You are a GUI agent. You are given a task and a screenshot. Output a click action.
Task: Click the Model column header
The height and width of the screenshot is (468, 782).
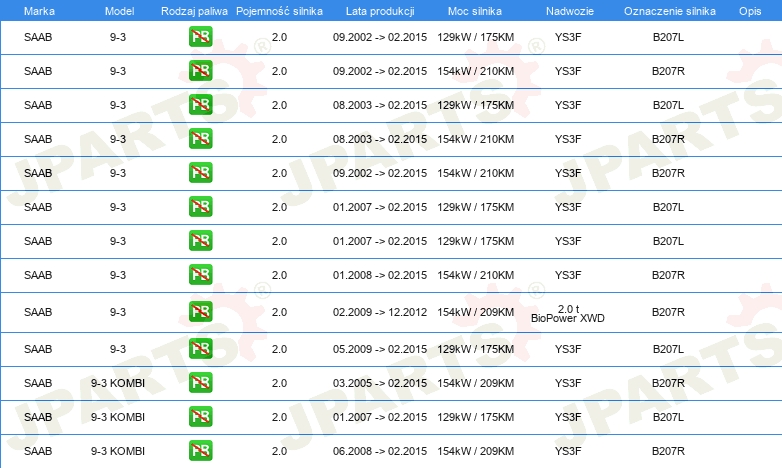pyautogui.click(x=119, y=11)
